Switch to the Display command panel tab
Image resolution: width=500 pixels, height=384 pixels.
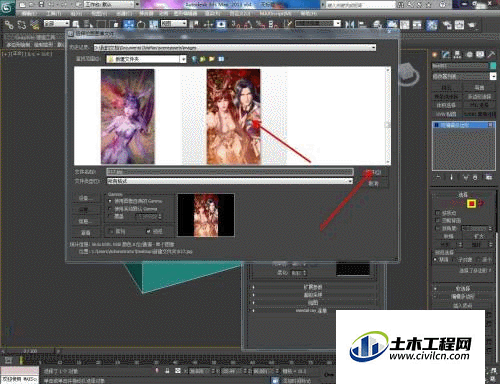[480, 54]
